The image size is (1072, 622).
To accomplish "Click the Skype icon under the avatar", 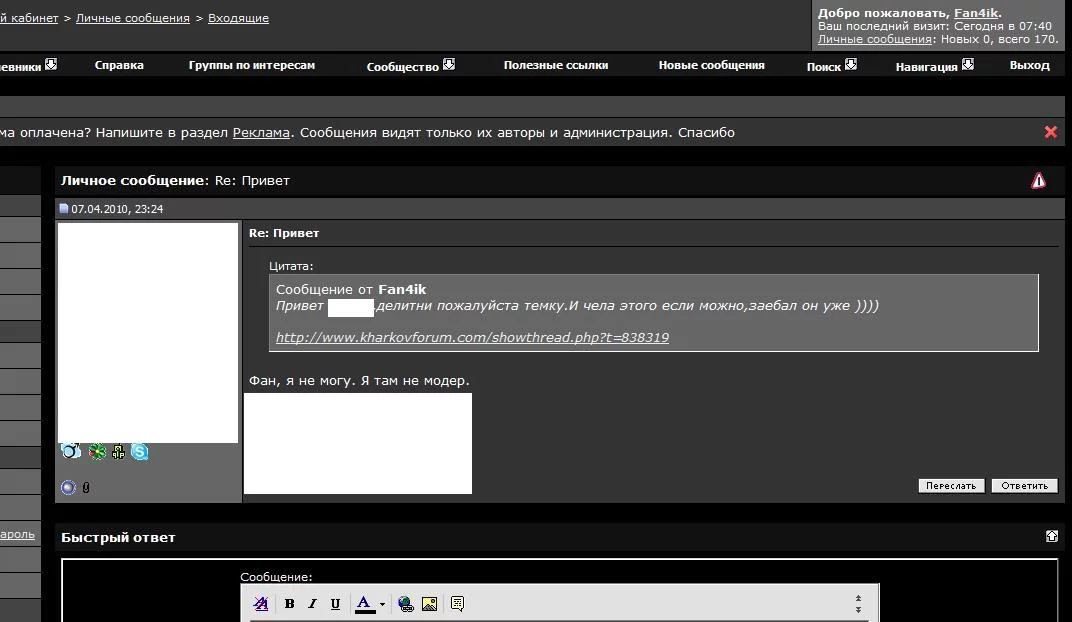I will 140,452.
